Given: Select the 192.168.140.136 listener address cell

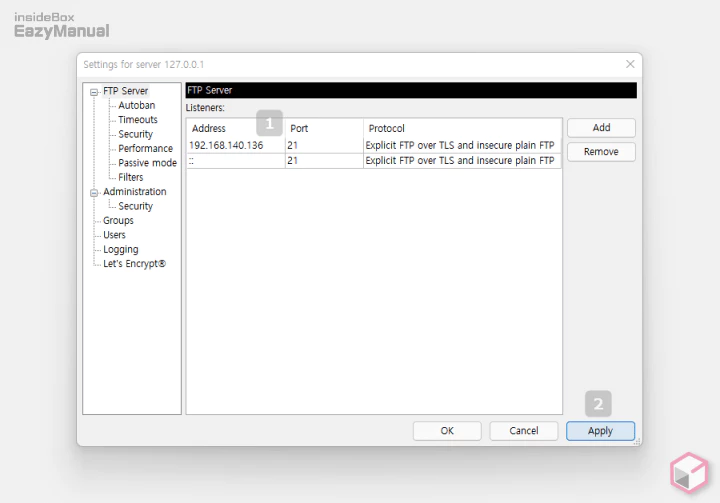Looking at the screenshot, I should point(226,145).
